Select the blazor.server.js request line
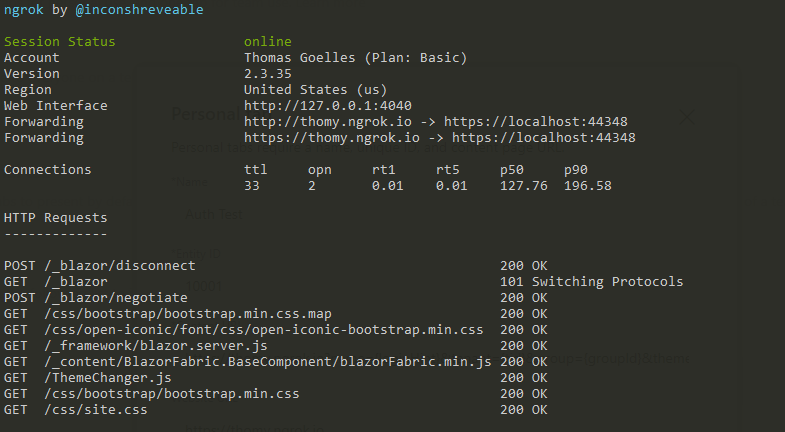Image resolution: width=785 pixels, height=432 pixels. tap(276, 345)
